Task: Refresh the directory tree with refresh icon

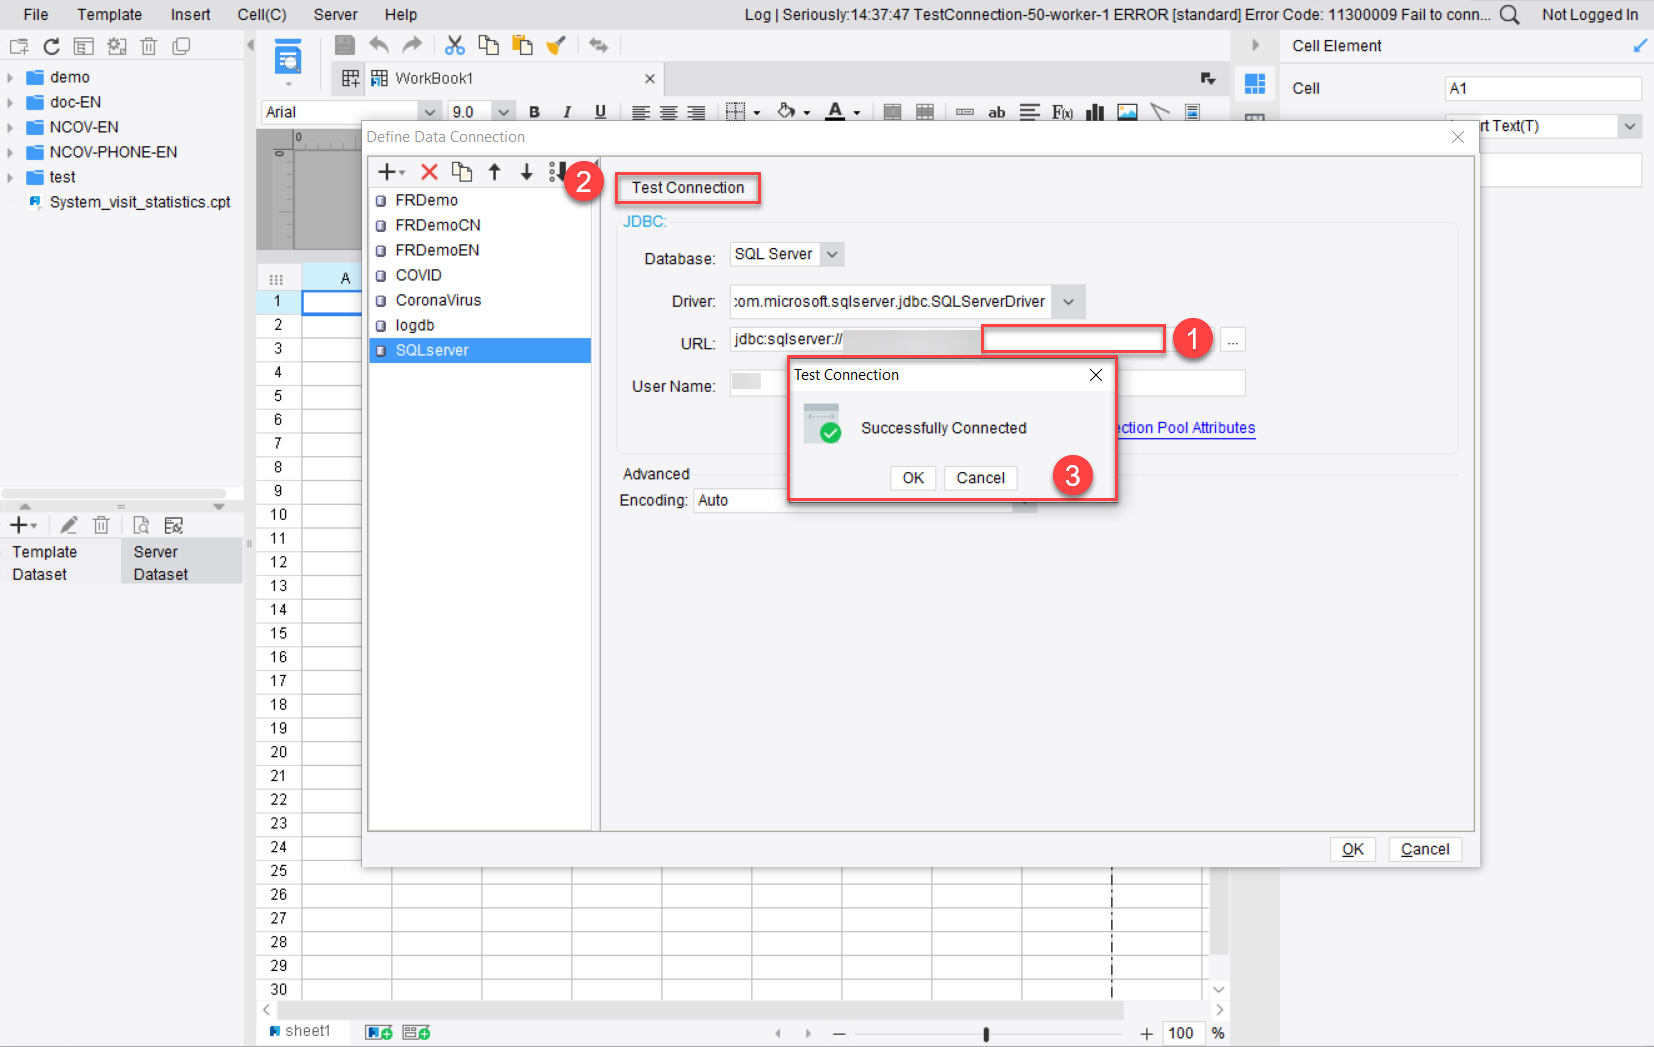Action: click(51, 46)
